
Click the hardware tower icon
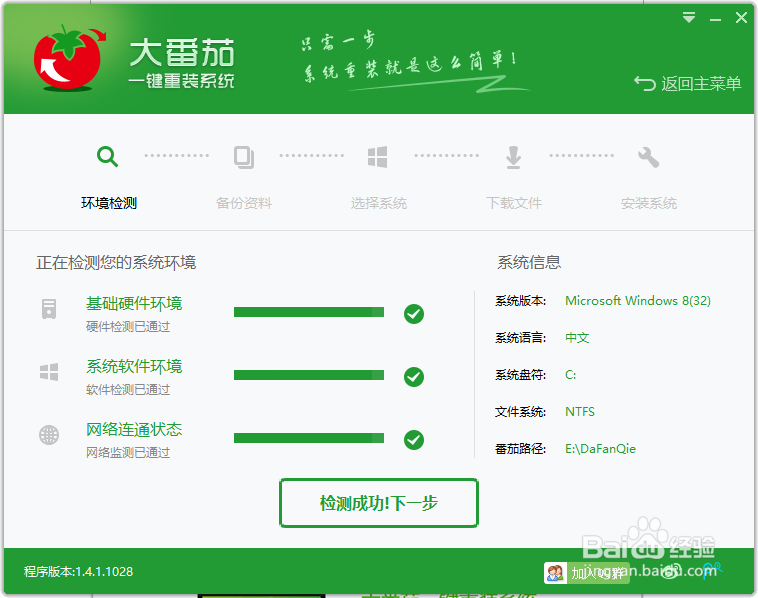coord(49,309)
